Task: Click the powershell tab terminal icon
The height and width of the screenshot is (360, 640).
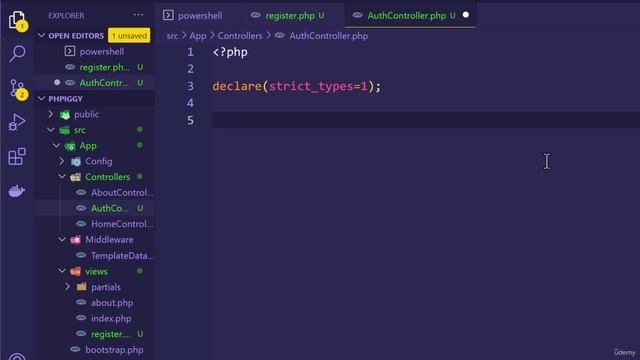Action: pos(168,16)
